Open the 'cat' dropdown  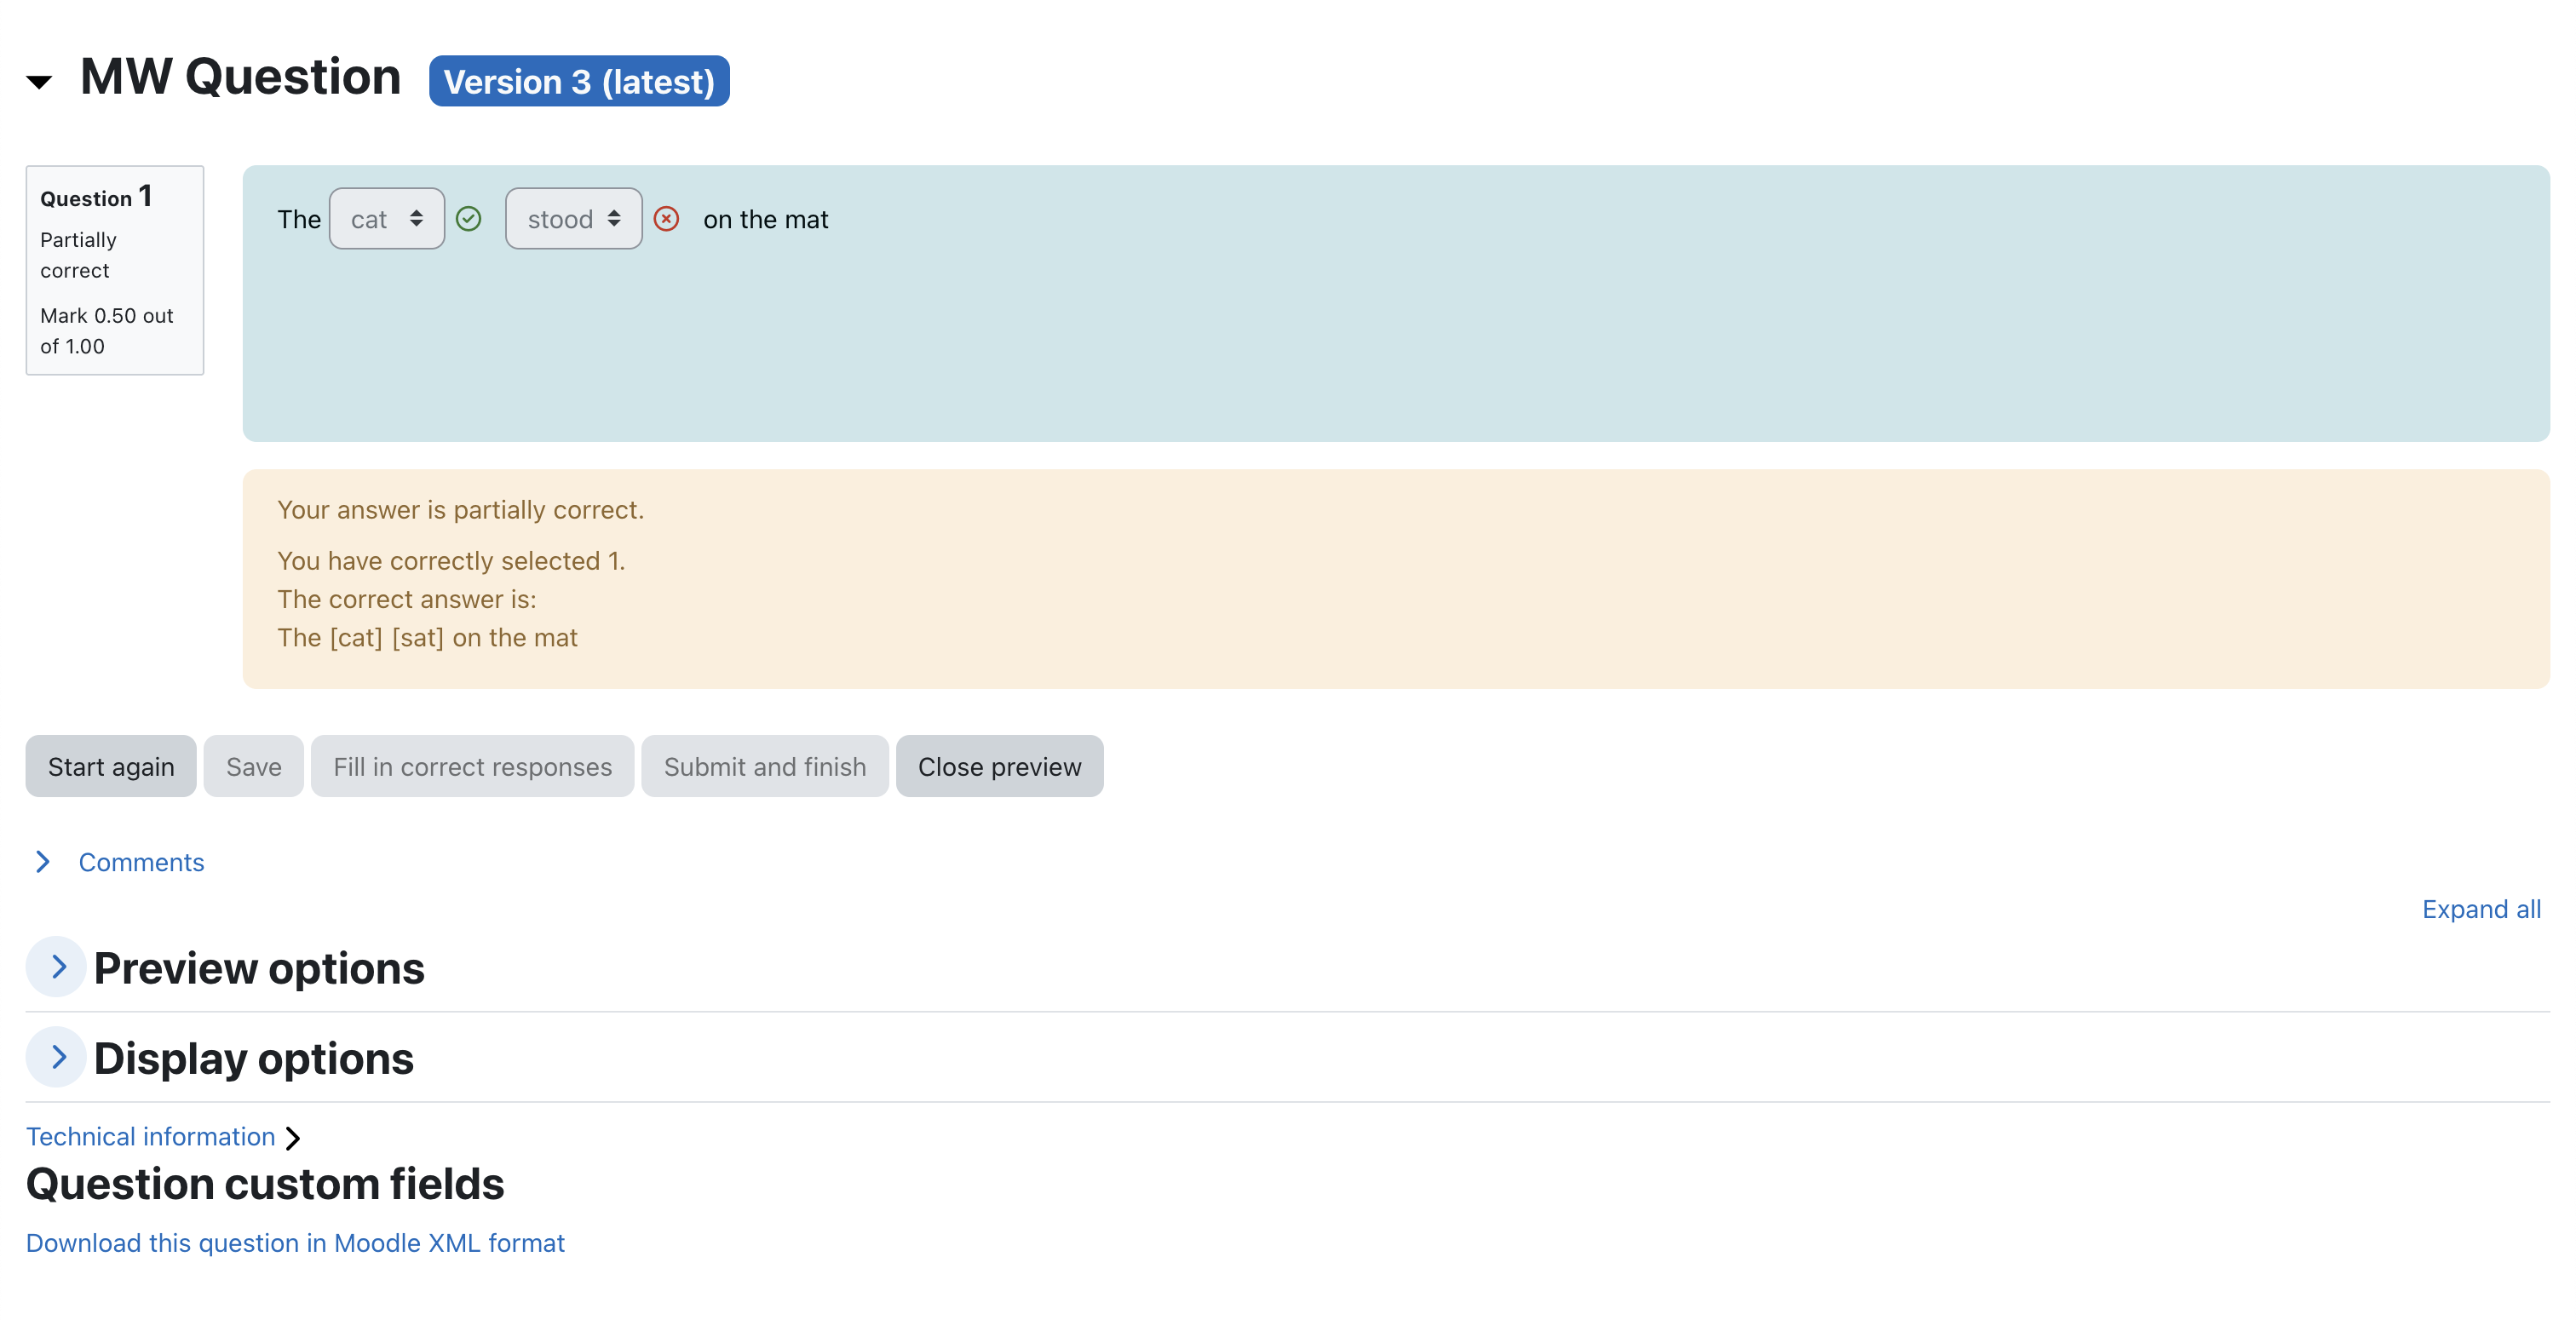[x=387, y=219]
